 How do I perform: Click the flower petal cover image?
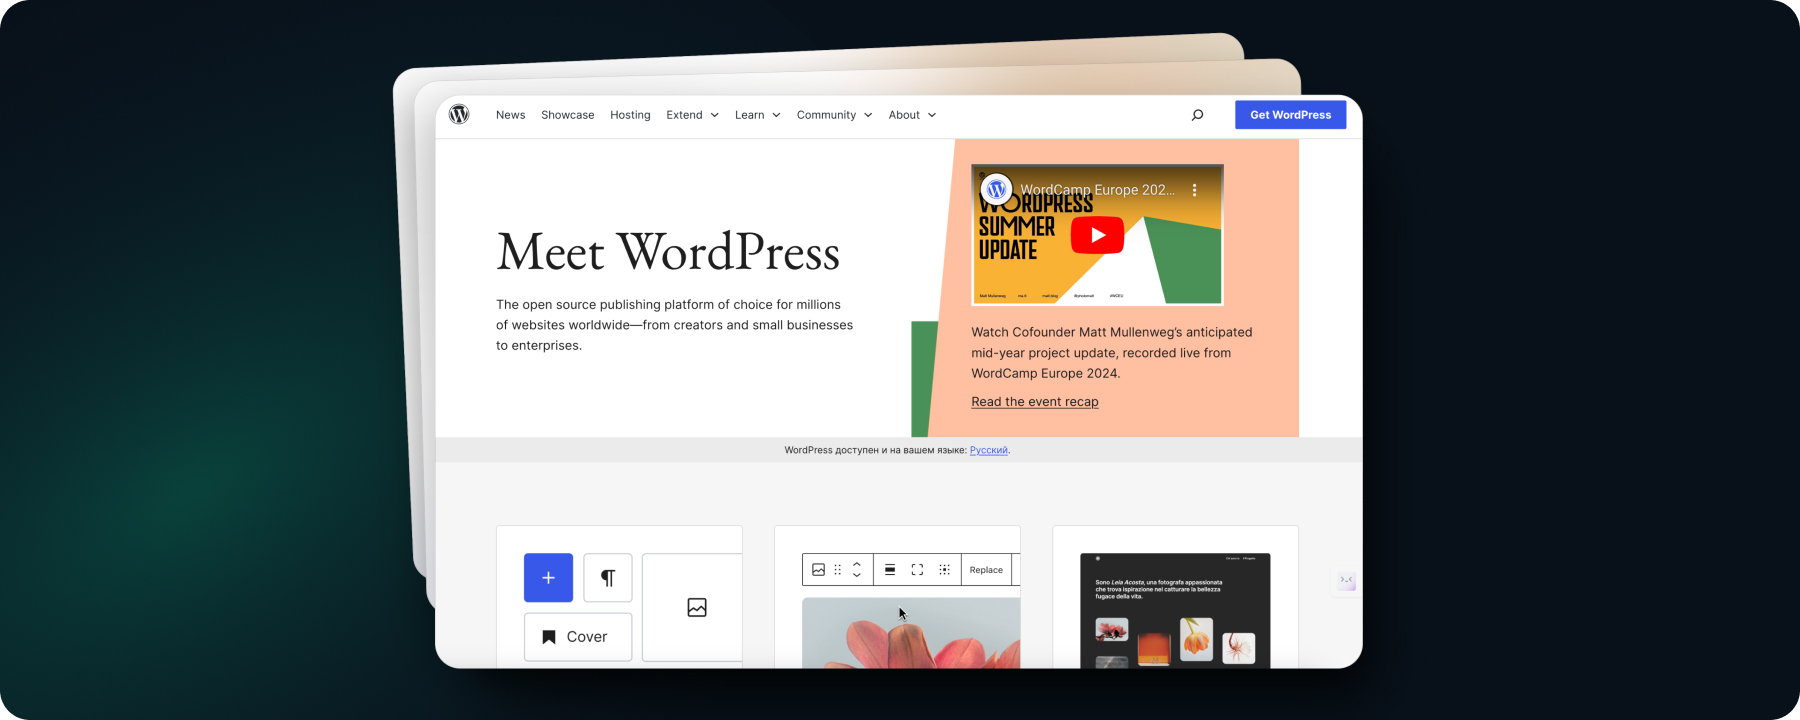tap(911, 633)
